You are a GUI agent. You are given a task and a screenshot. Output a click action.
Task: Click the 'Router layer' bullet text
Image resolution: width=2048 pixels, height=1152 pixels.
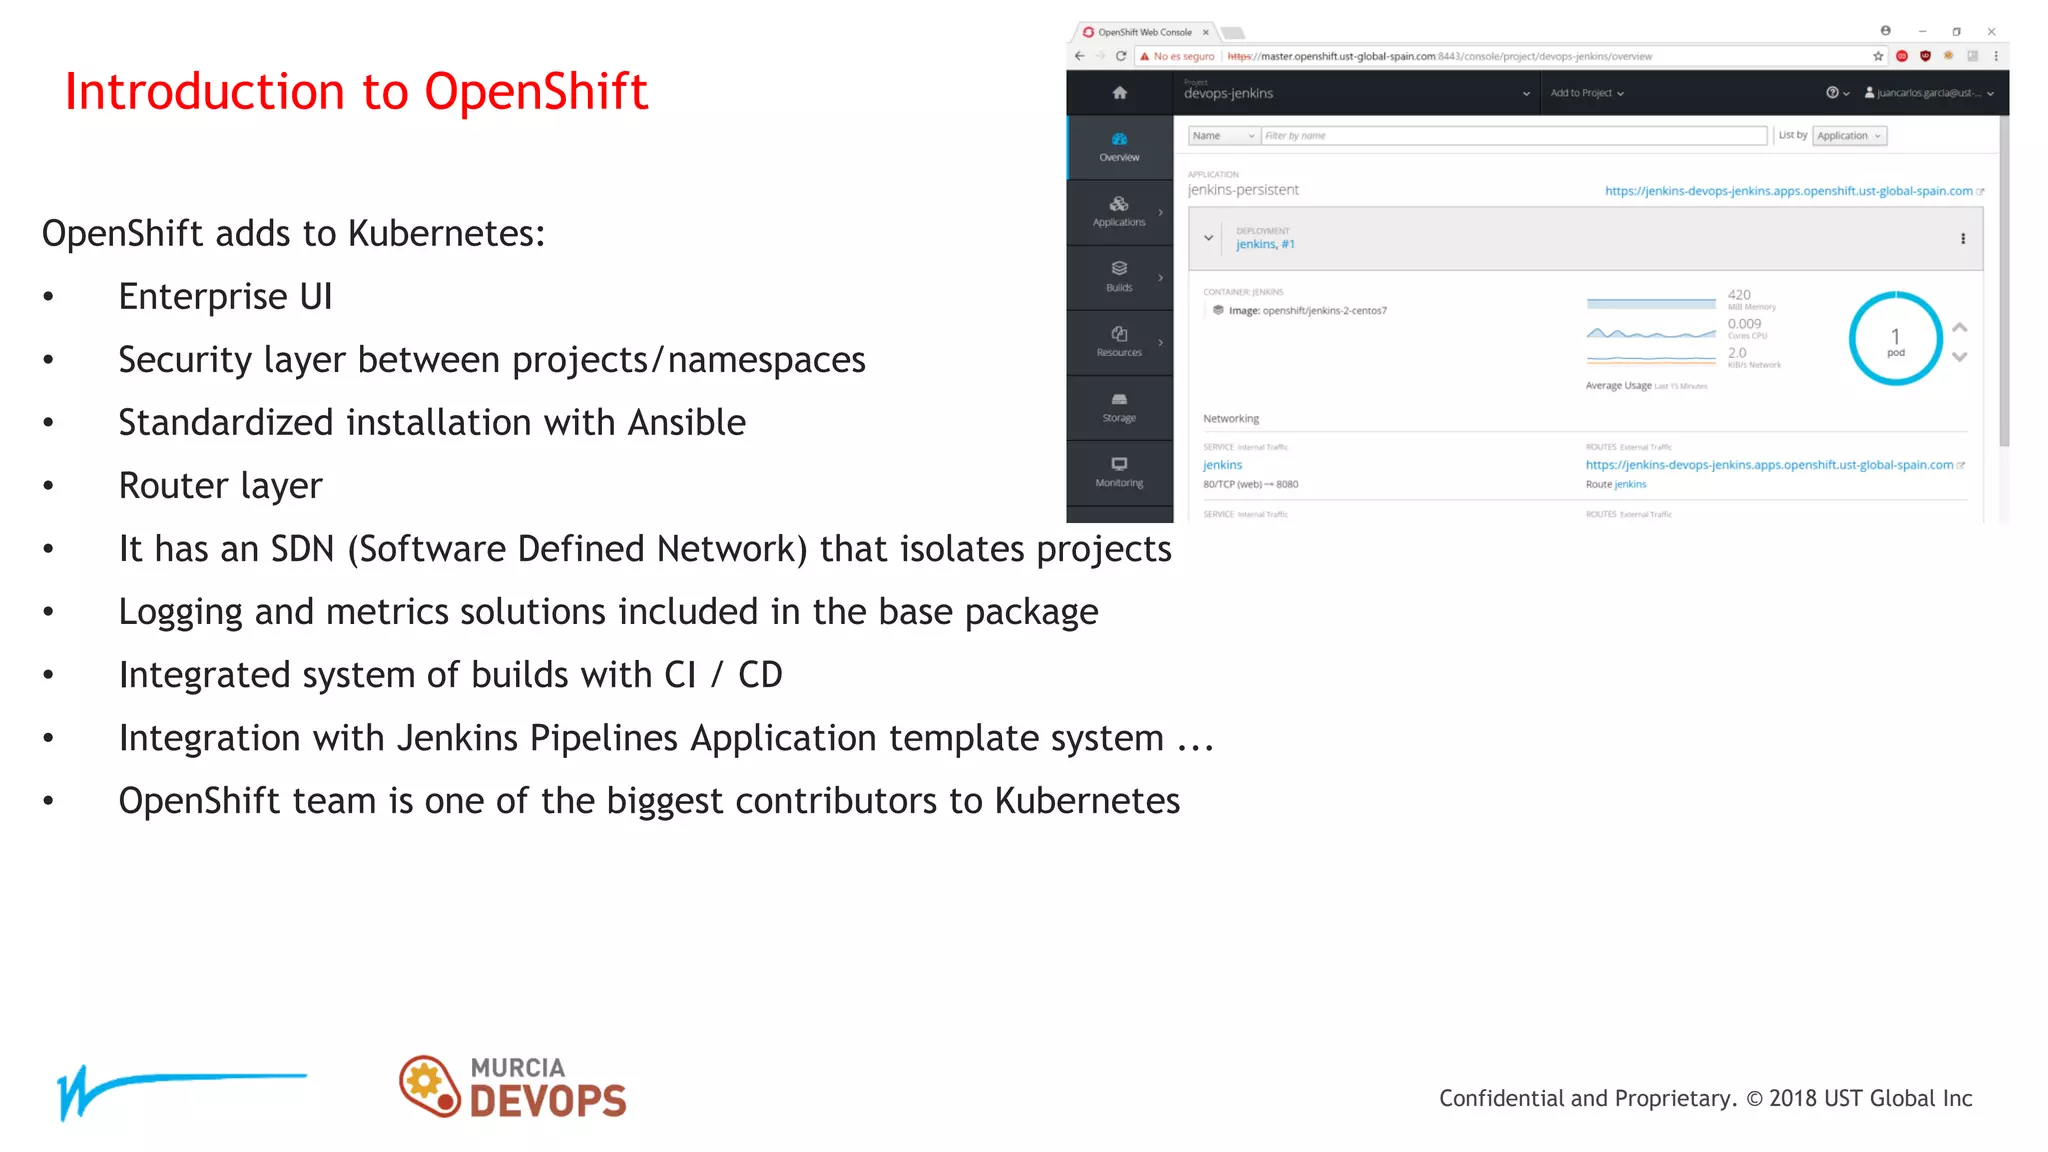(x=220, y=486)
